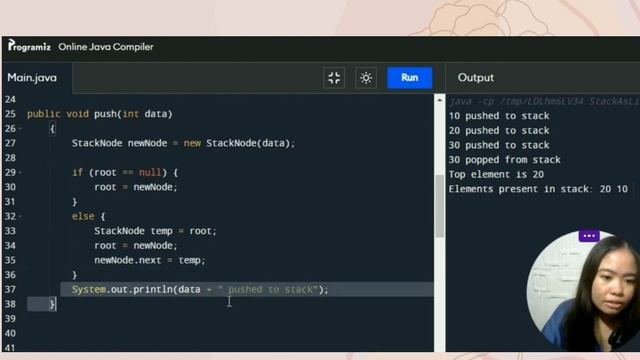Click 'newNode.next = temp;' line
The image size is (640, 360).
[x=150, y=260]
